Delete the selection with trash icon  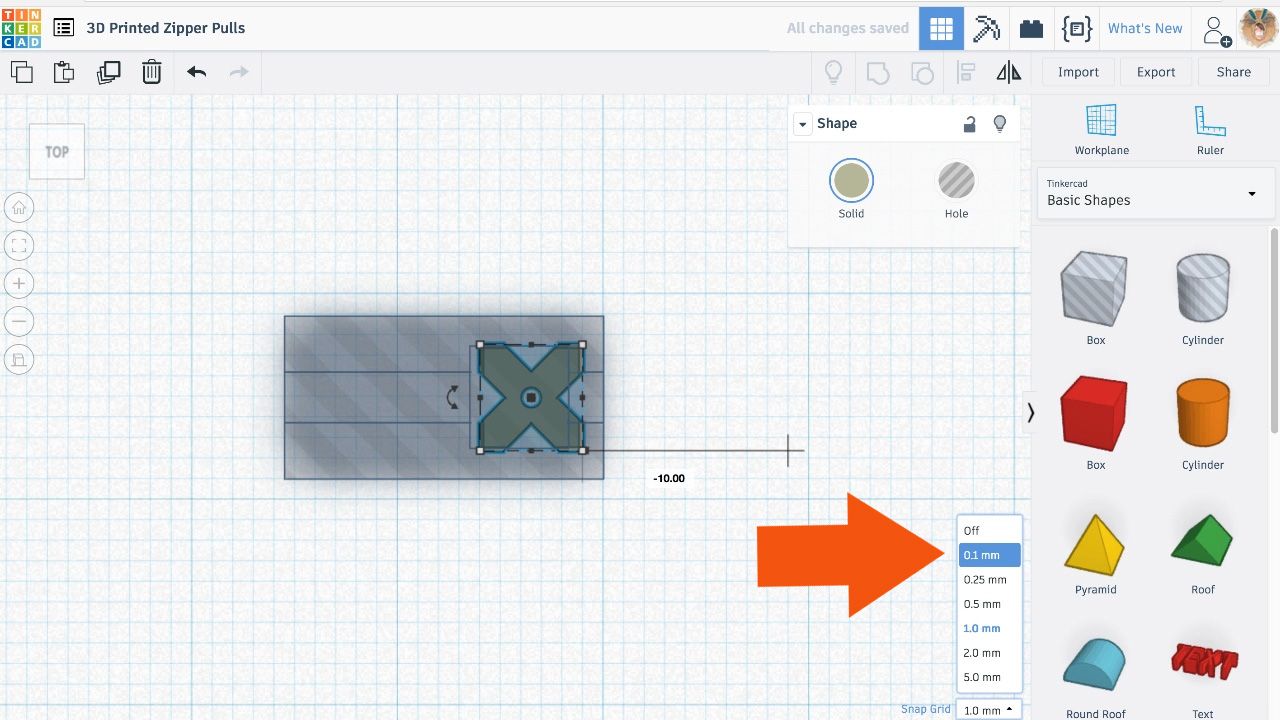tap(151, 71)
